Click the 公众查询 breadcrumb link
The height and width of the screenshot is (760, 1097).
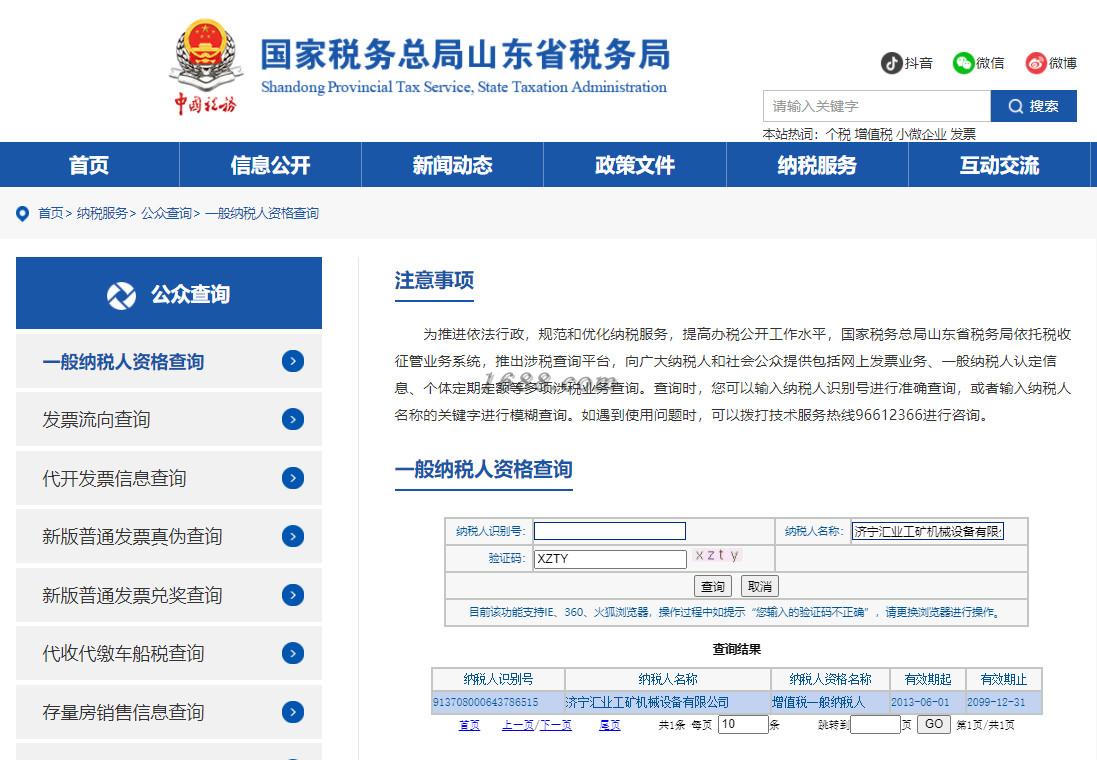167,213
